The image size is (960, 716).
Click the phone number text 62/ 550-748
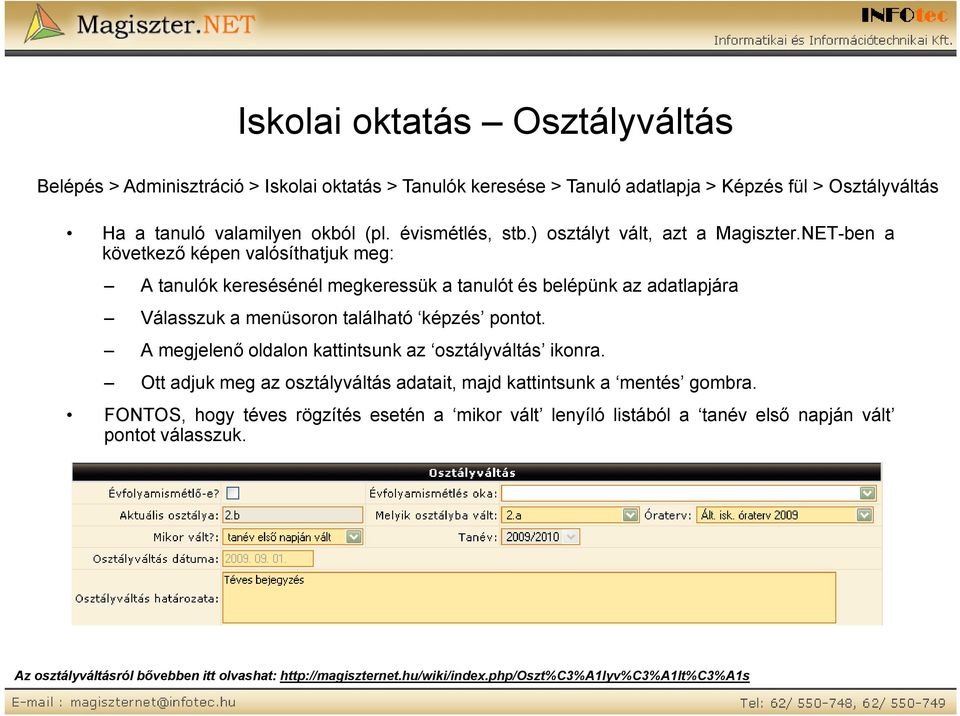811,703
